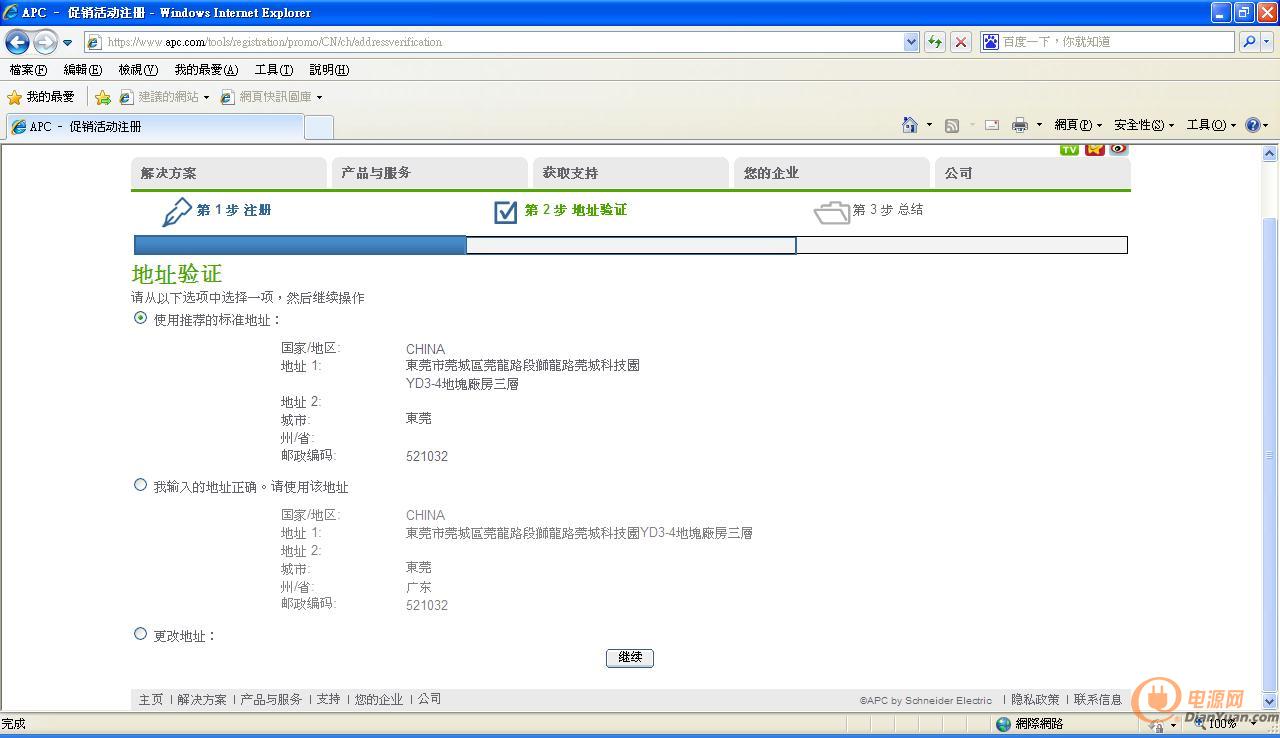Click the checkbox icon for 第2步 地址验证
Image resolution: width=1280 pixels, height=738 pixels.
[x=506, y=211]
